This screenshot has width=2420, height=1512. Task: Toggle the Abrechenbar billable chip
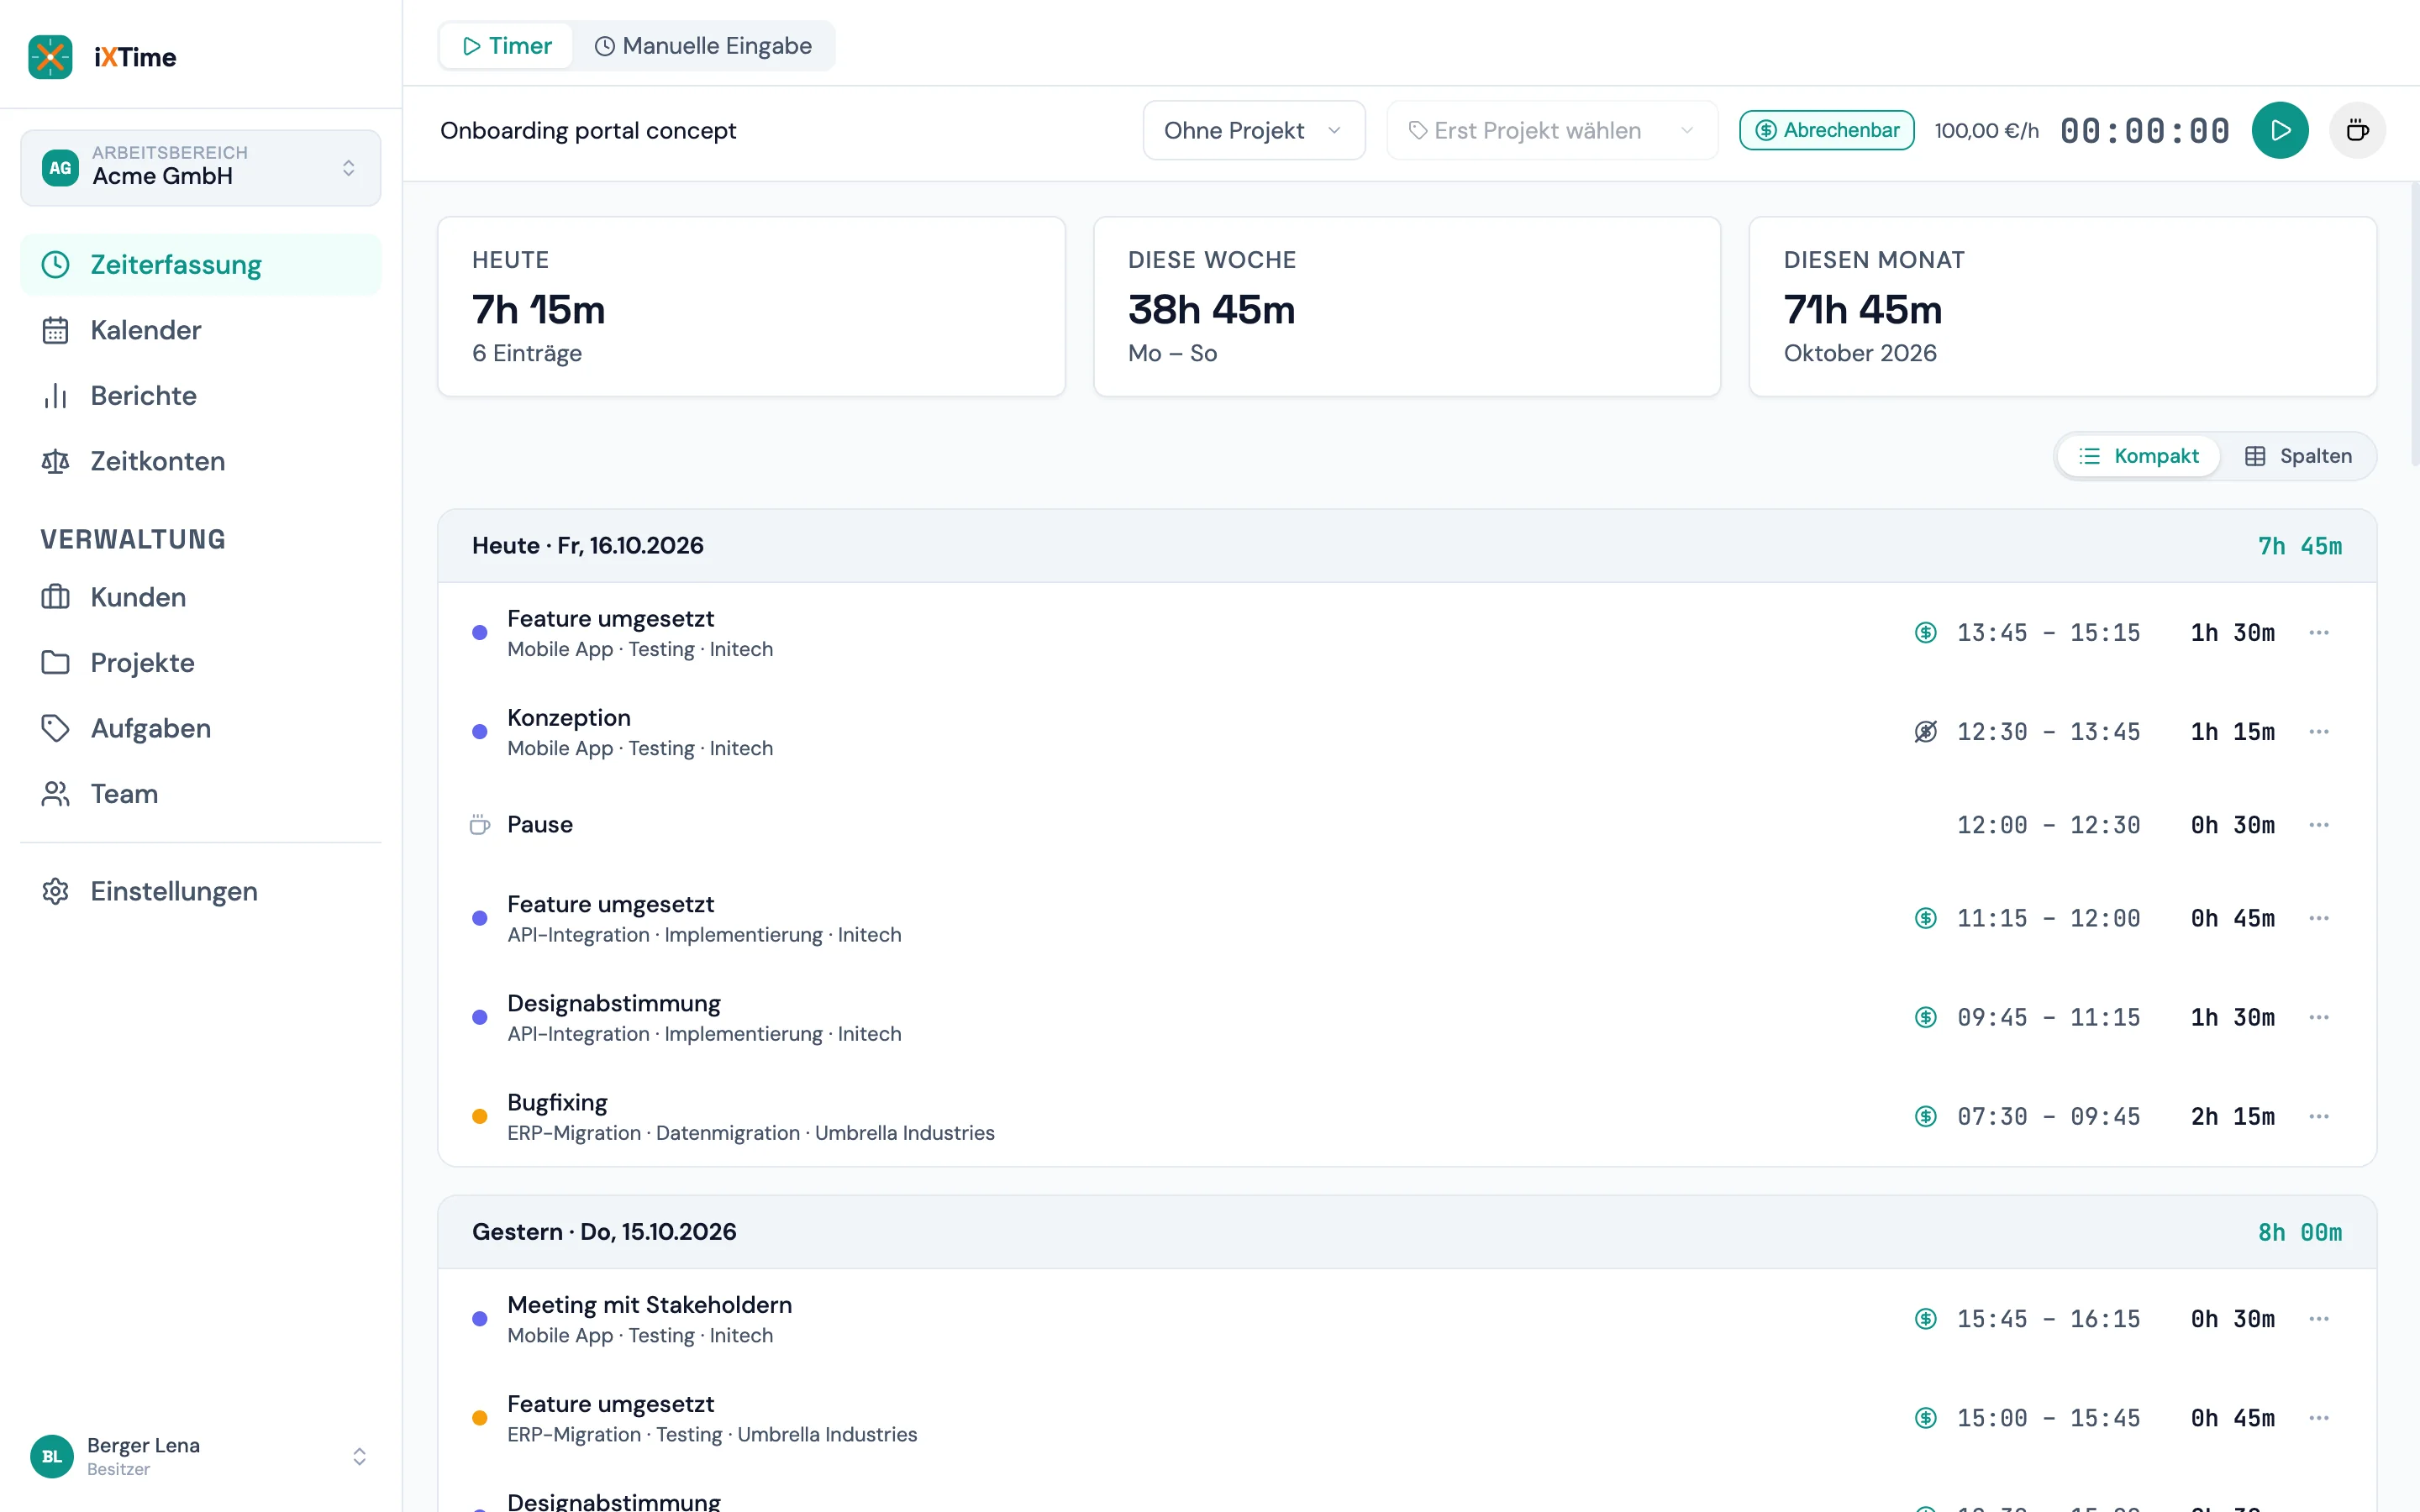[x=1826, y=130]
